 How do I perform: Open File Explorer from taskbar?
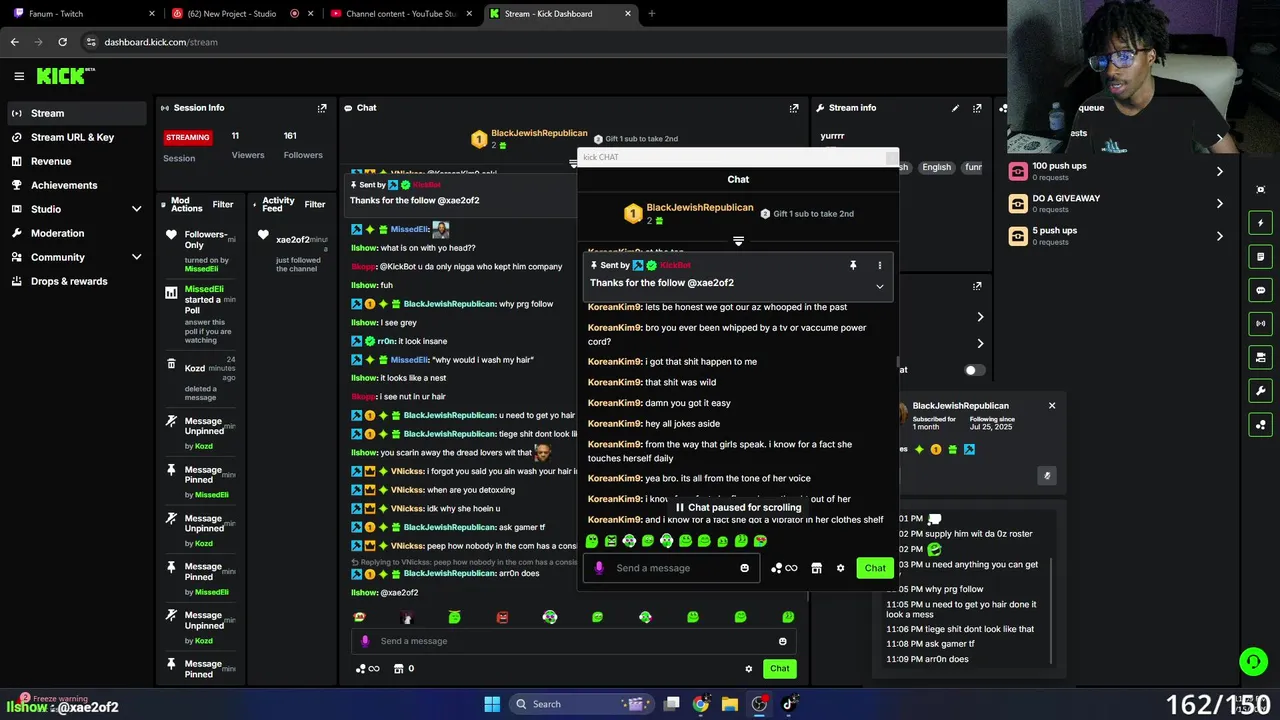(x=730, y=704)
